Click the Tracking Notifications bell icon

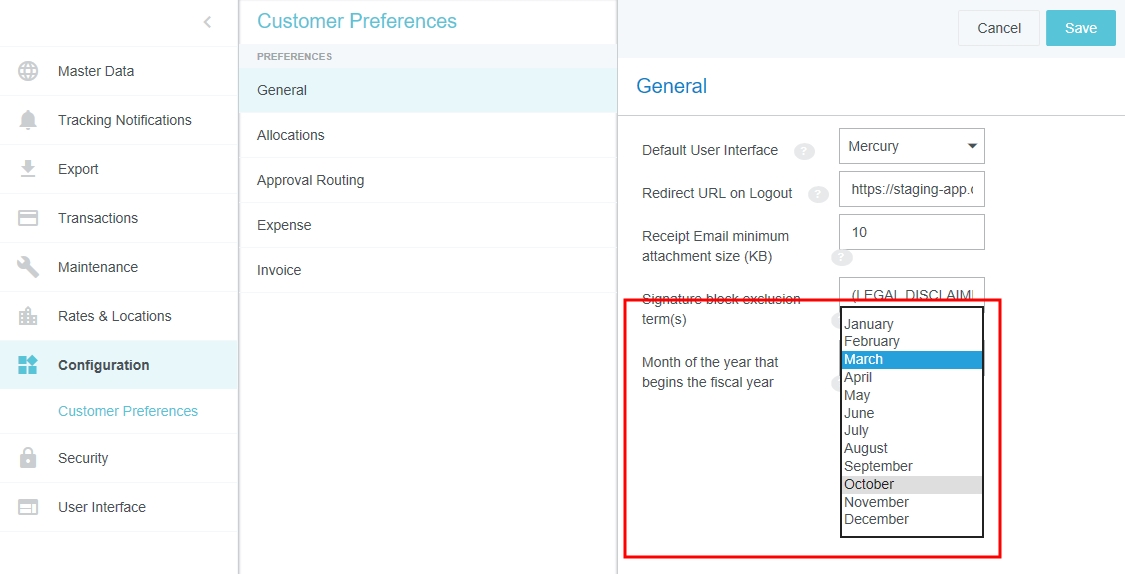pos(28,120)
